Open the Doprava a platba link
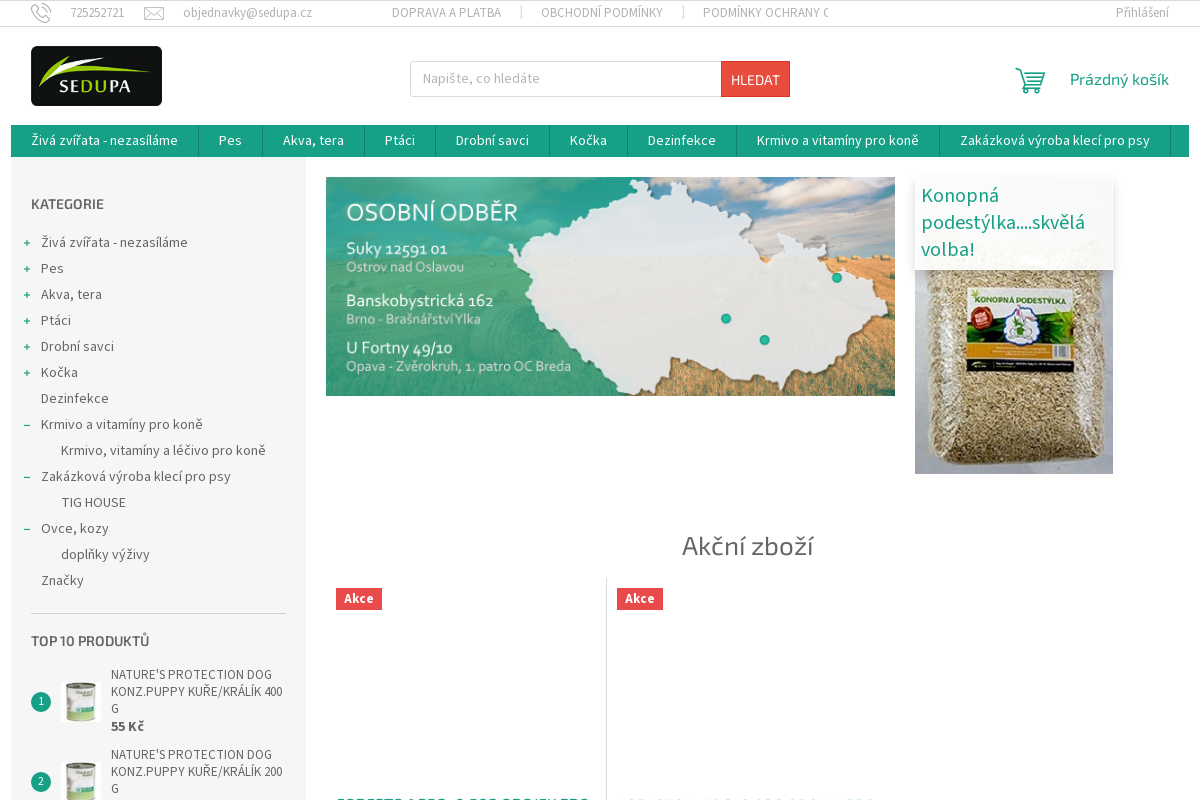 (x=446, y=13)
